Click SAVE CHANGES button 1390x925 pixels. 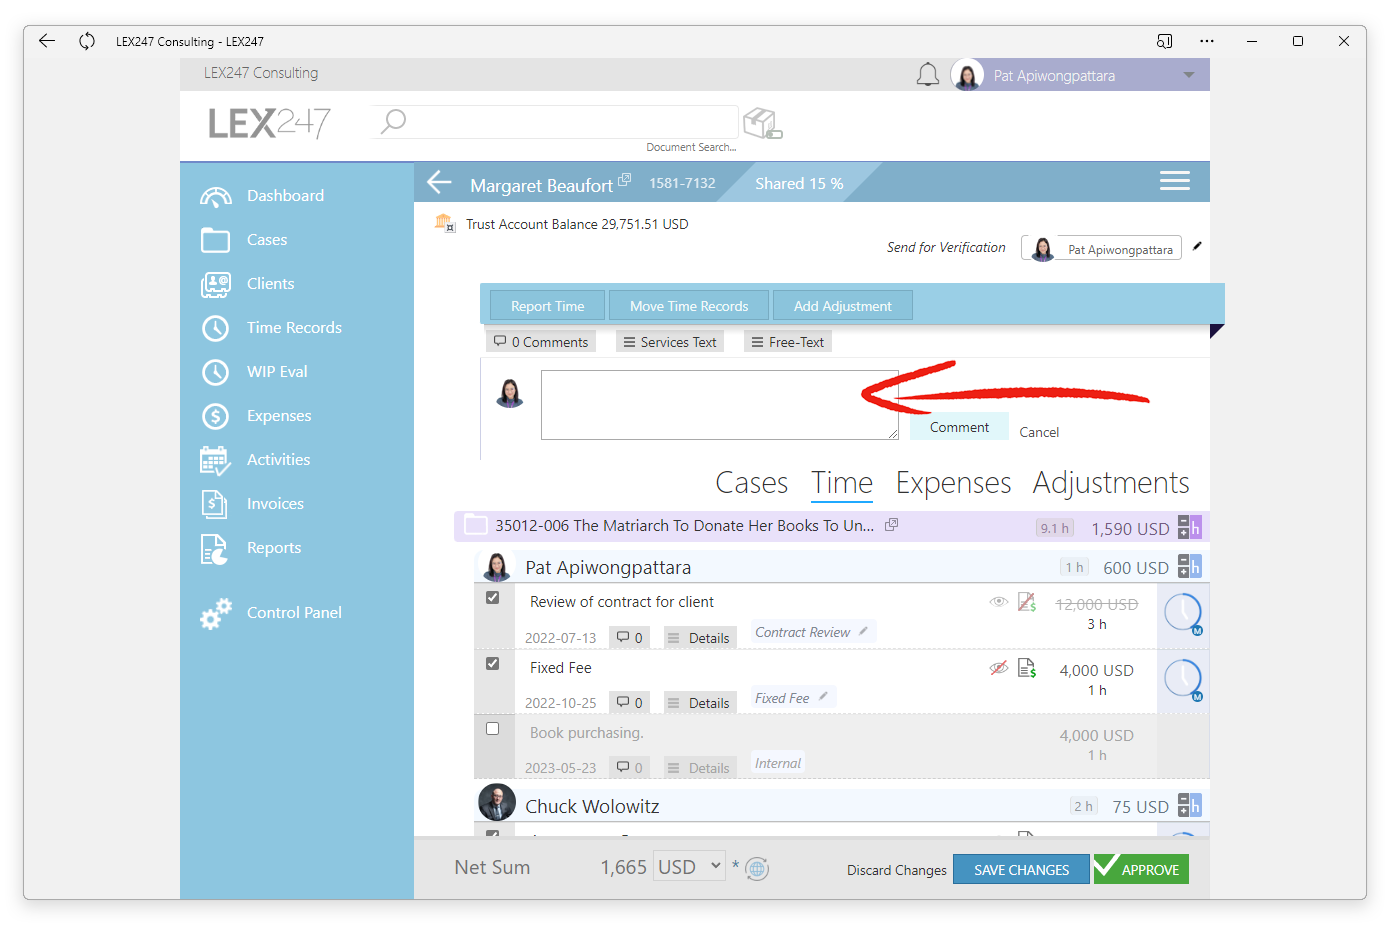1021,869
